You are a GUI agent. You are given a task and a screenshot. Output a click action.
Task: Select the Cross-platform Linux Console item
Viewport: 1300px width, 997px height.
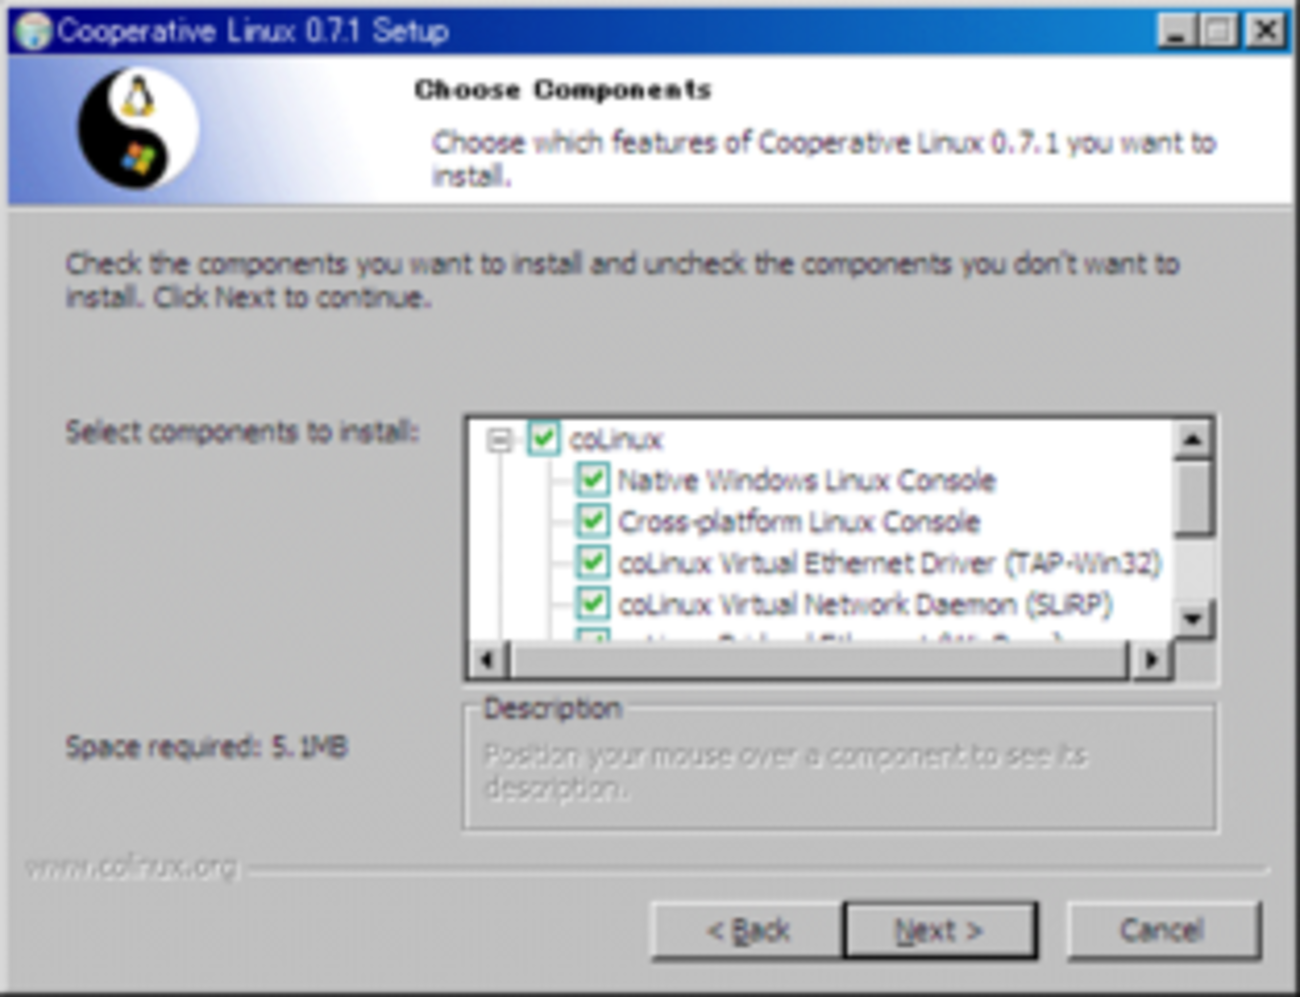(x=799, y=521)
